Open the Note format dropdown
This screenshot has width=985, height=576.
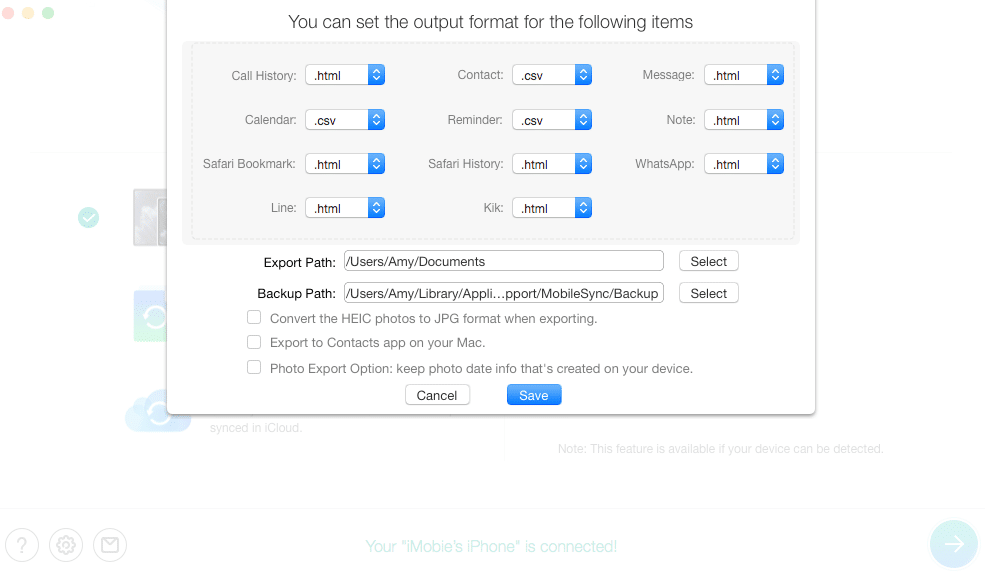click(x=744, y=120)
